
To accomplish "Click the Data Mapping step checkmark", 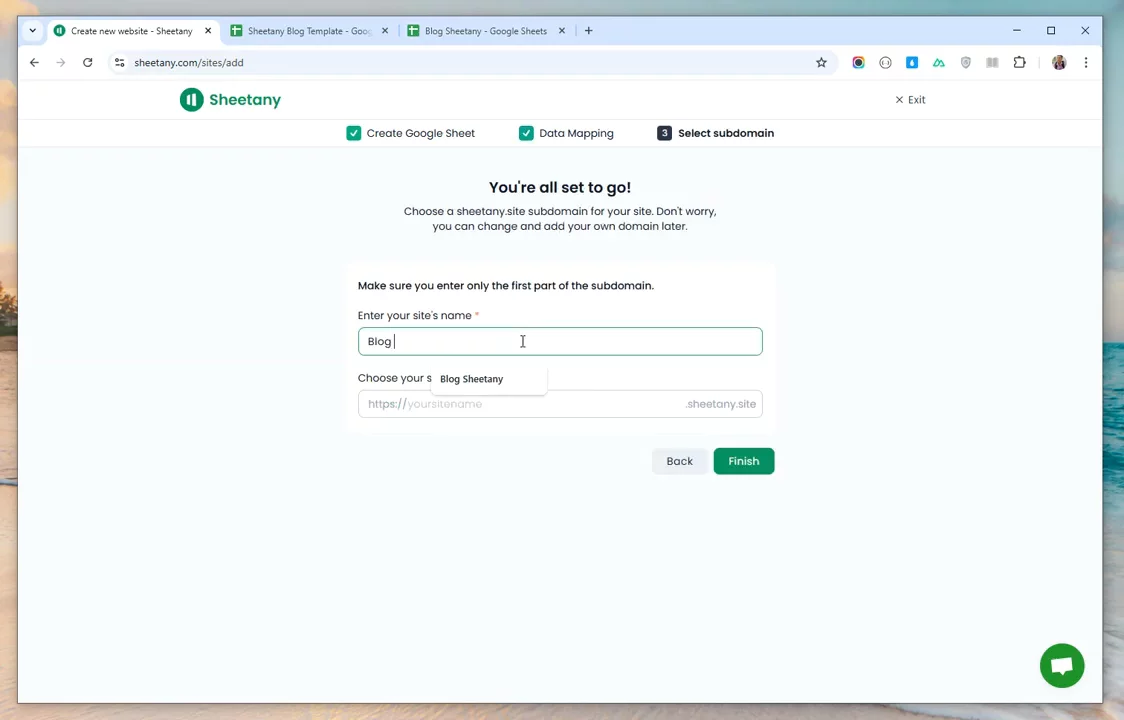I will (526, 133).
